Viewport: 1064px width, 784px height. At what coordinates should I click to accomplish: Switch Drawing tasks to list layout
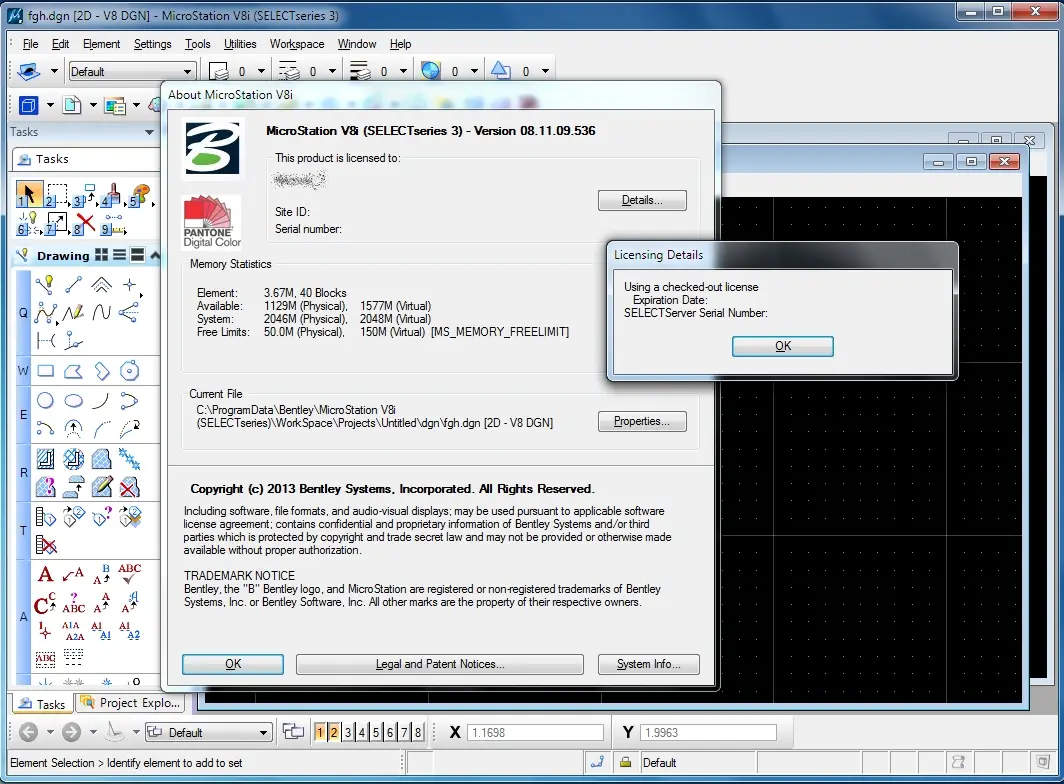click(x=119, y=255)
